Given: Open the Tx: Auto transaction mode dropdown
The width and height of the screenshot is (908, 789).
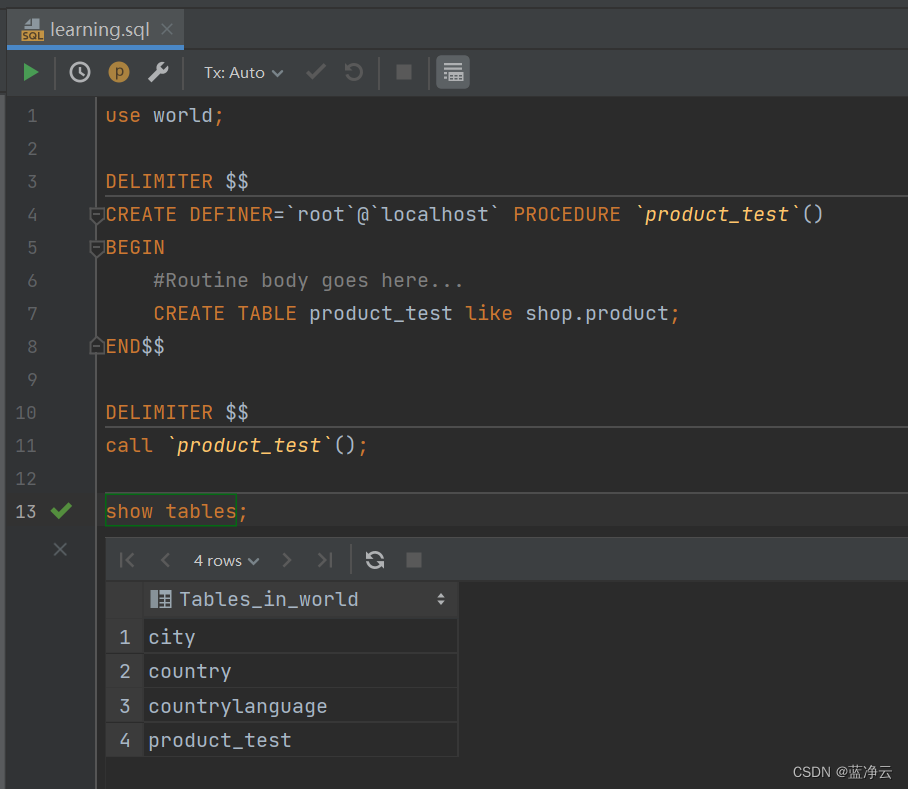Looking at the screenshot, I should click(x=244, y=73).
